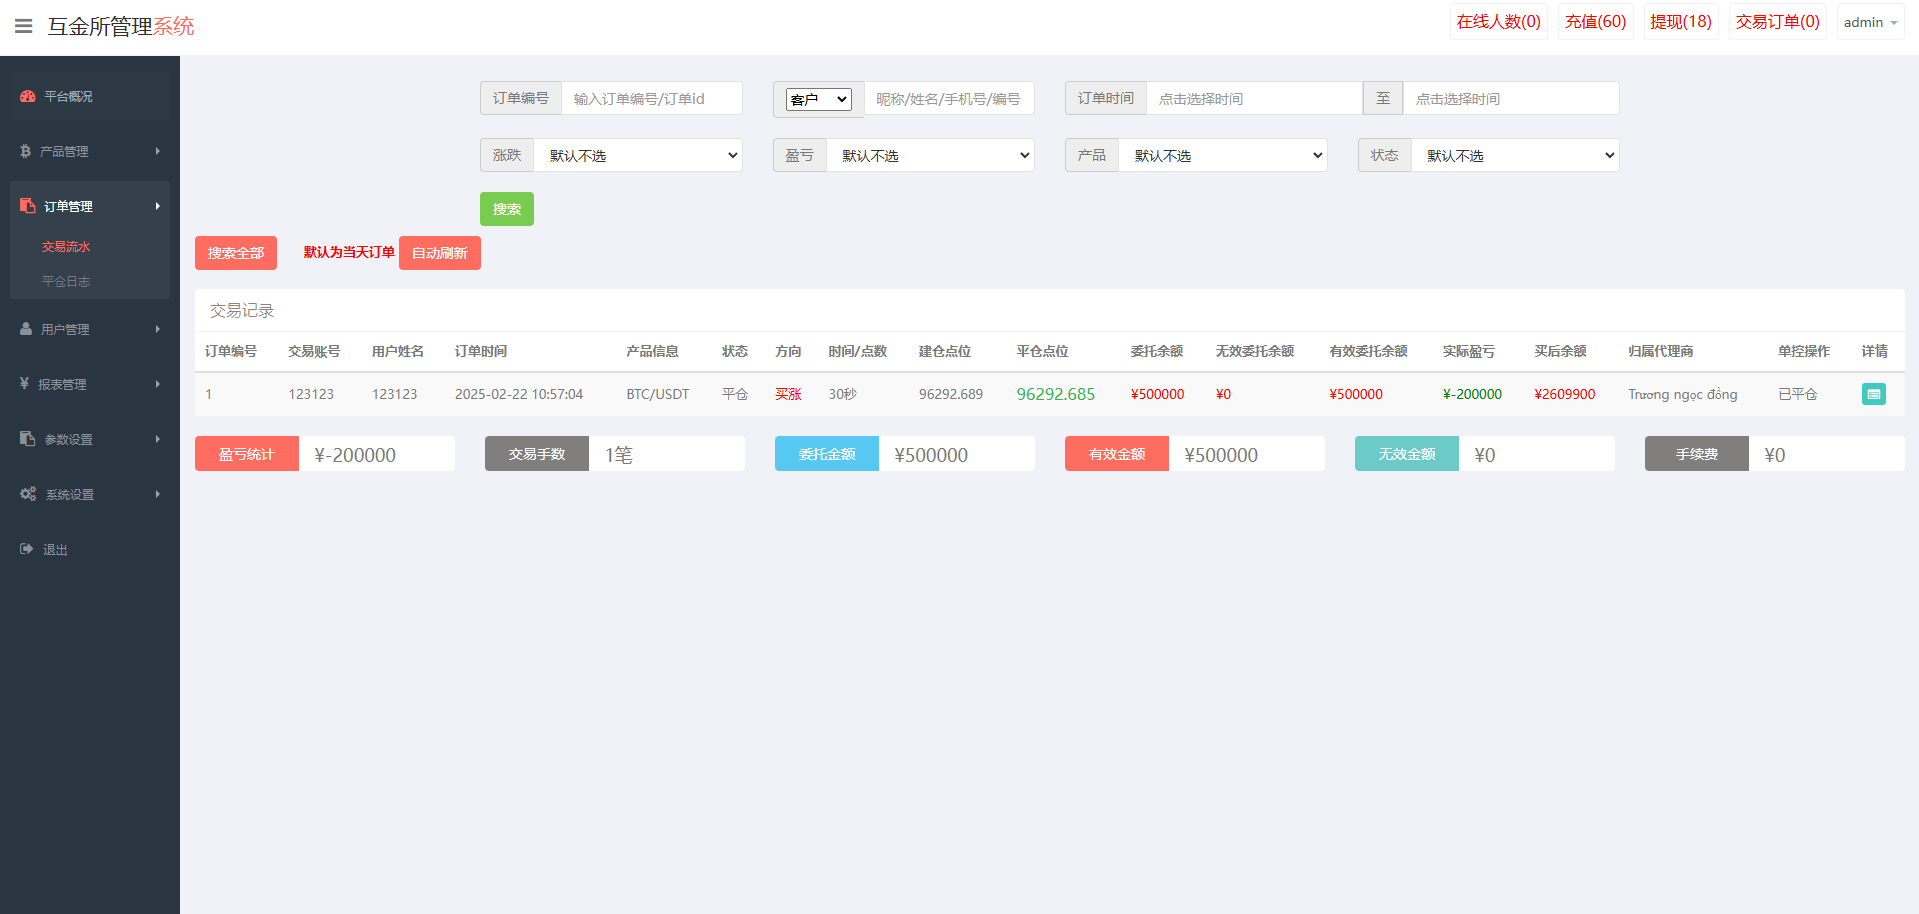
Task: Select 交易流水 in sidebar submenu
Action: (66, 247)
